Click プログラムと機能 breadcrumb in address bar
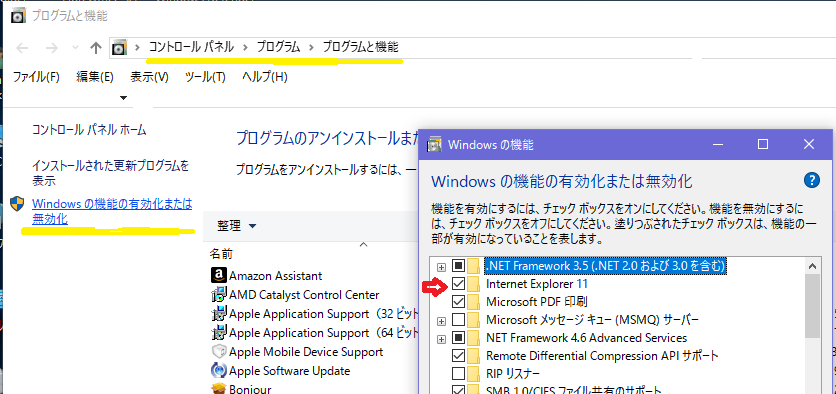The height and width of the screenshot is (394, 836). click(x=360, y=47)
